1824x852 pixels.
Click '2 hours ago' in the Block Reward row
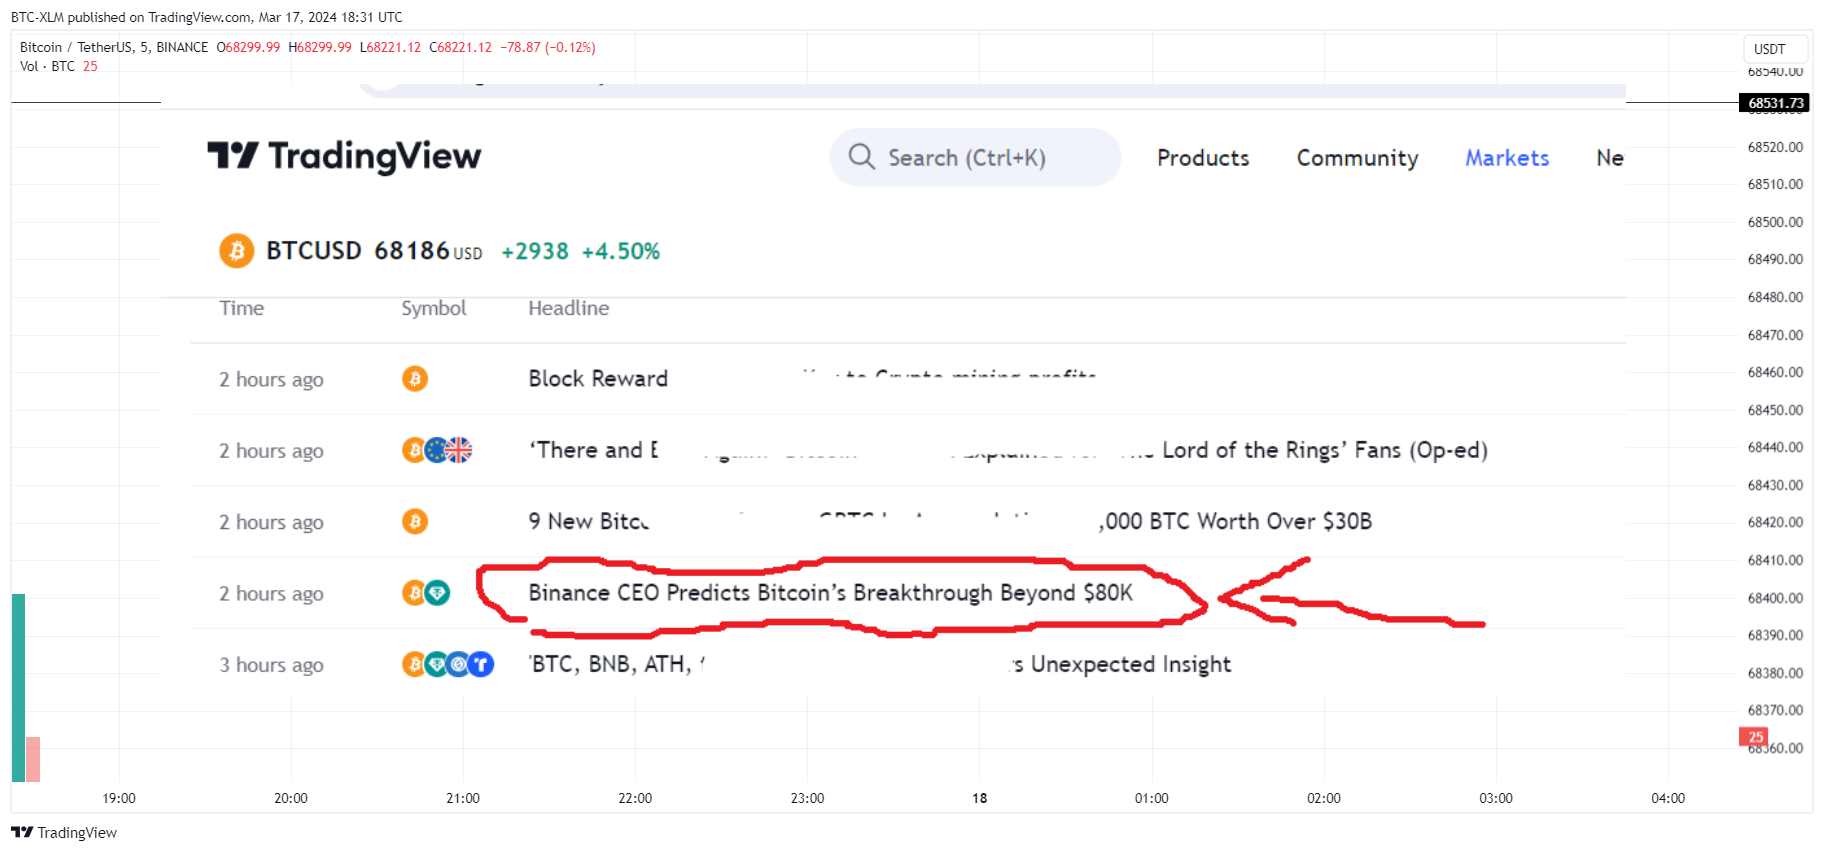pos(272,380)
